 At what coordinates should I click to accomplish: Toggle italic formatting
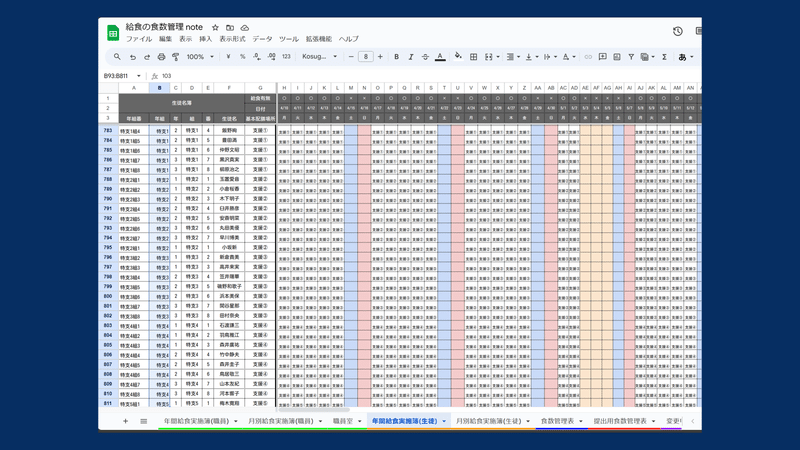click(411, 57)
